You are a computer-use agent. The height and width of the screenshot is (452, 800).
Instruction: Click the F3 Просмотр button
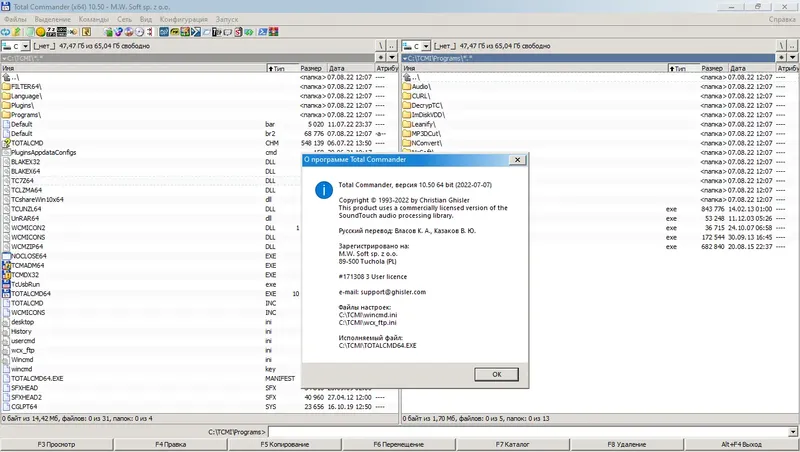pyautogui.click(x=57, y=444)
